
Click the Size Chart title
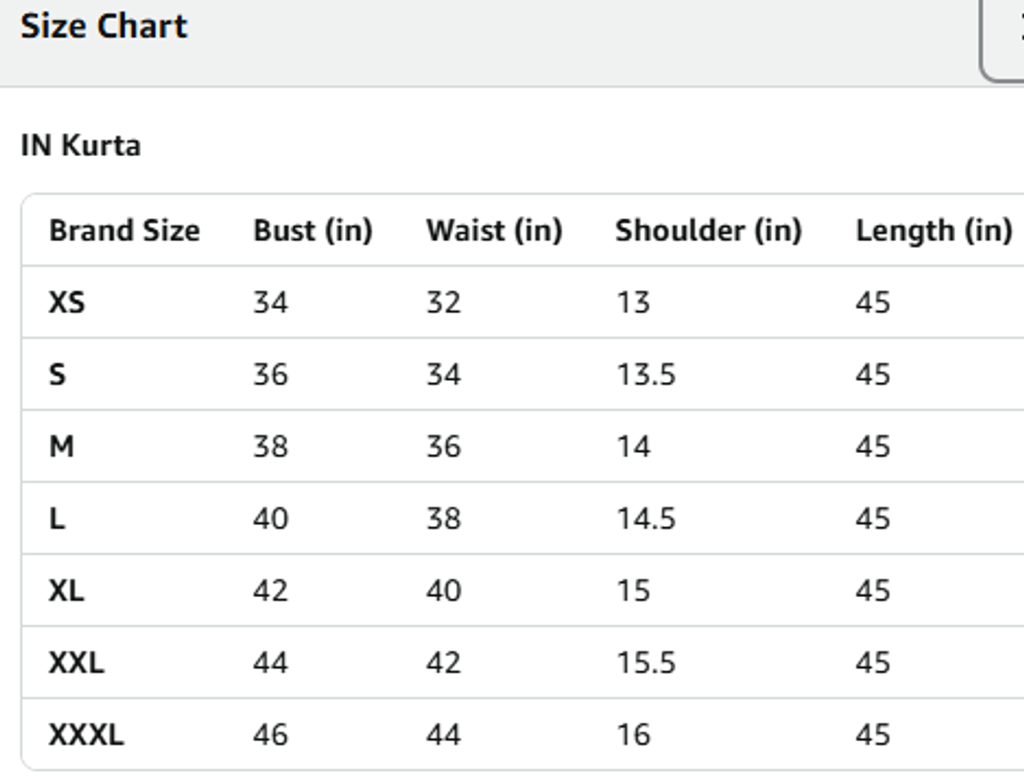coord(104,26)
